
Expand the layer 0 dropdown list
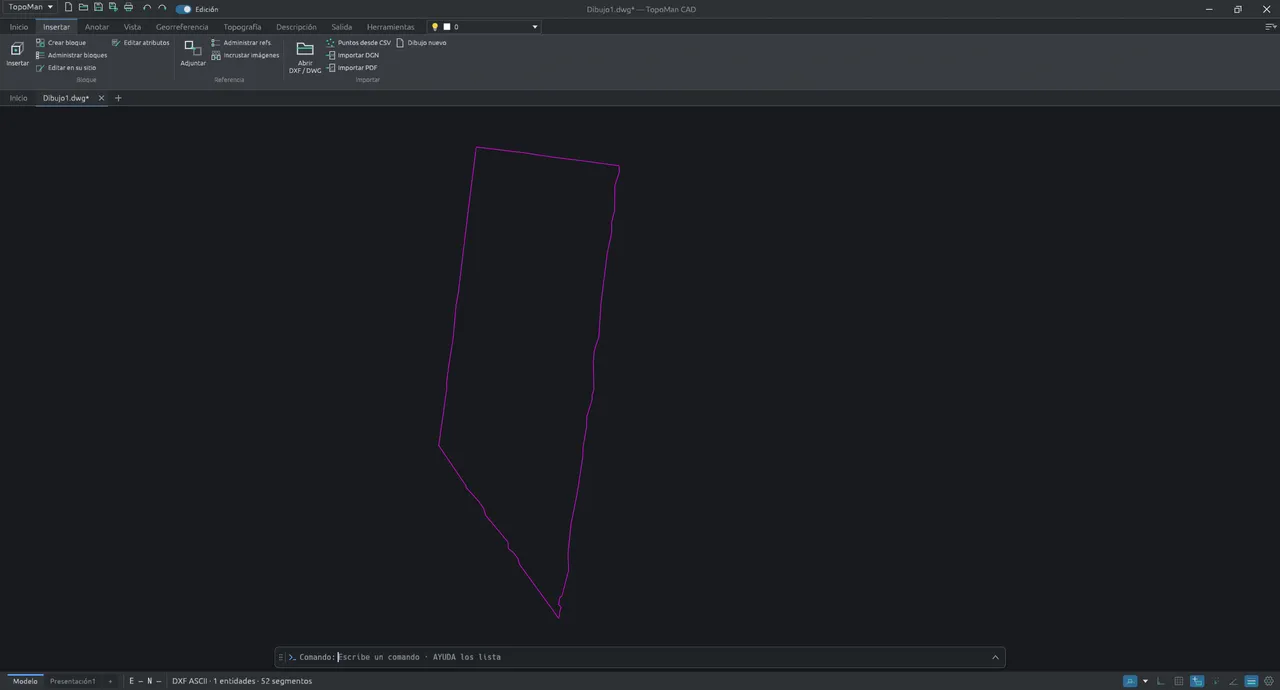(535, 27)
